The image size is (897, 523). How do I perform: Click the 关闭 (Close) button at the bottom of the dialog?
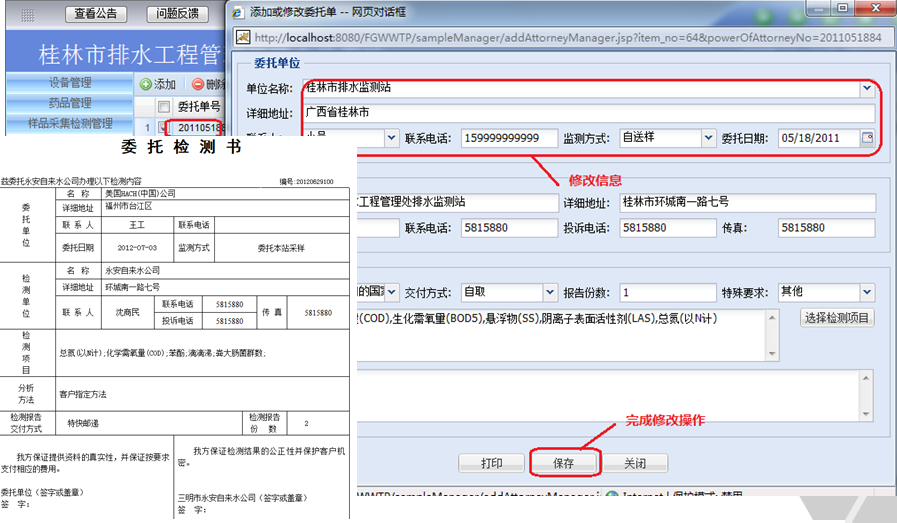click(635, 463)
